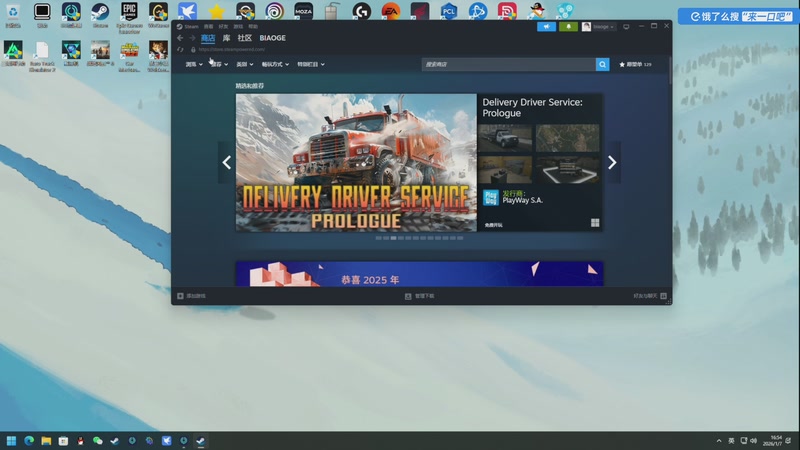
Task: Launch Epic Games Launcher from desktop
Action: point(129,17)
